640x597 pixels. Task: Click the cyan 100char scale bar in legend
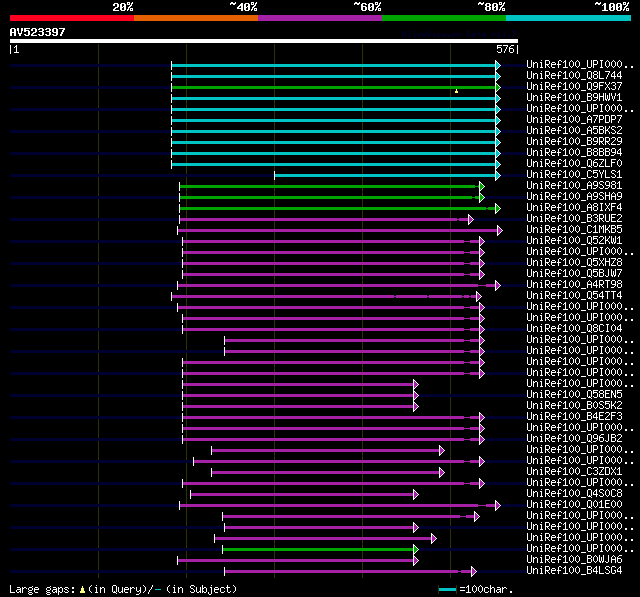[447, 590]
